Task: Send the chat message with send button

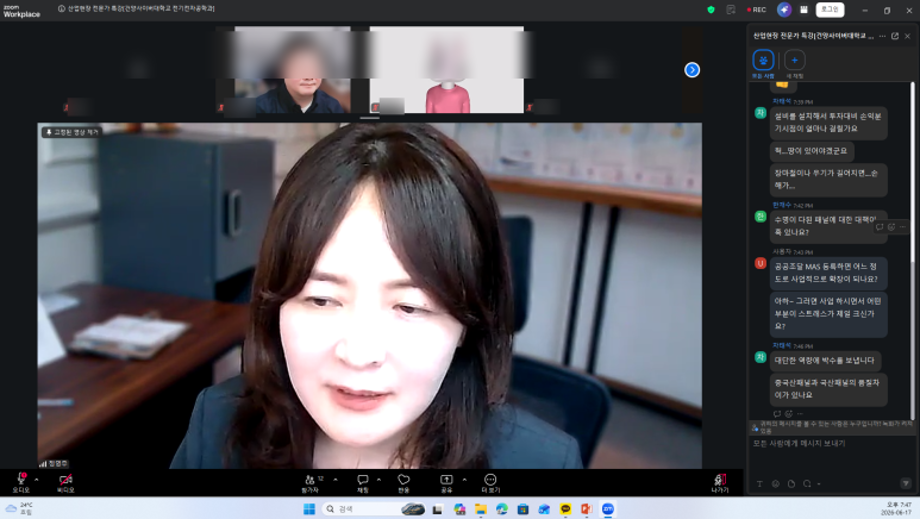Action: click(905, 484)
